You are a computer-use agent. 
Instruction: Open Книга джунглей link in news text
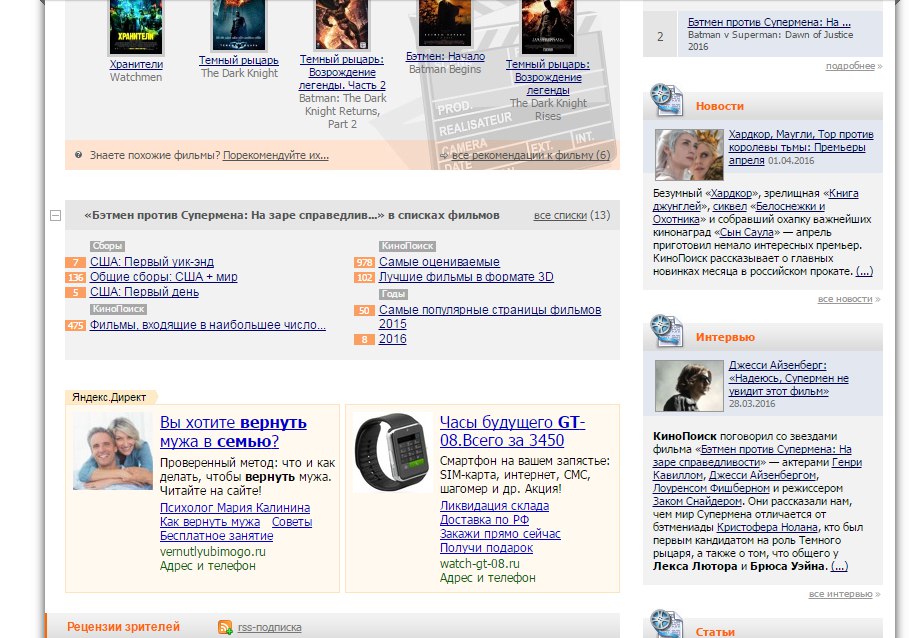coord(755,200)
